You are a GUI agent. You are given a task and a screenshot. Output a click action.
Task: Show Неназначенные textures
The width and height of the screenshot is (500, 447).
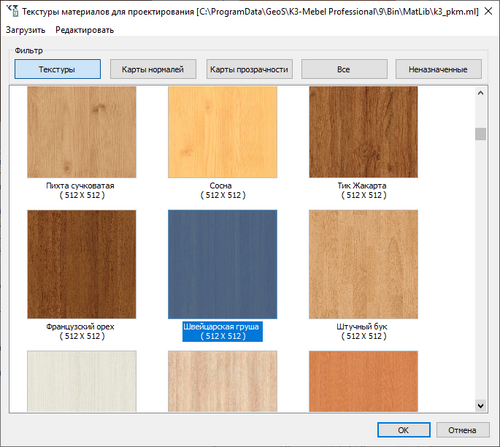click(438, 69)
